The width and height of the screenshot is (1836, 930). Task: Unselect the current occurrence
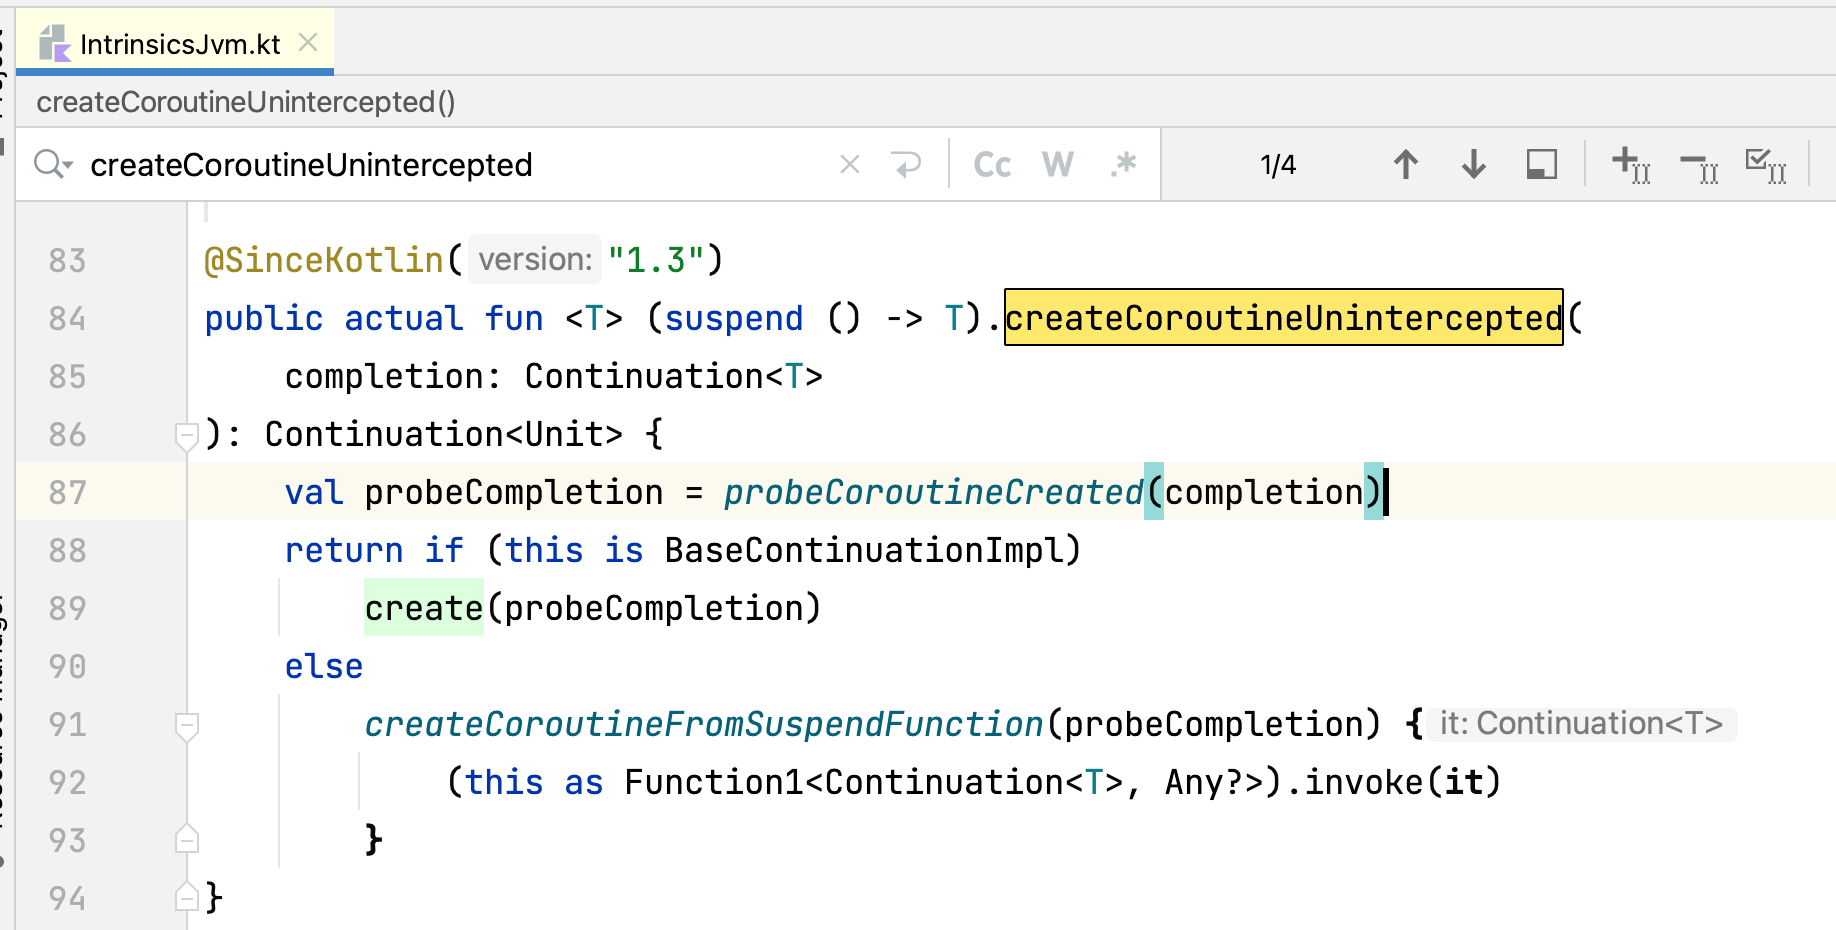click(1698, 164)
